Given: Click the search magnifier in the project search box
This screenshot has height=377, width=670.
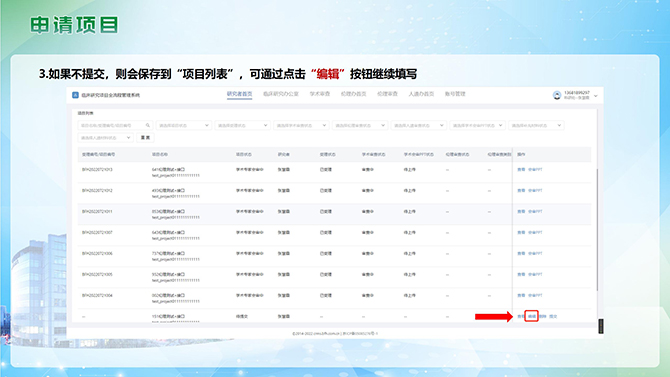Looking at the screenshot, I should (147, 125).
